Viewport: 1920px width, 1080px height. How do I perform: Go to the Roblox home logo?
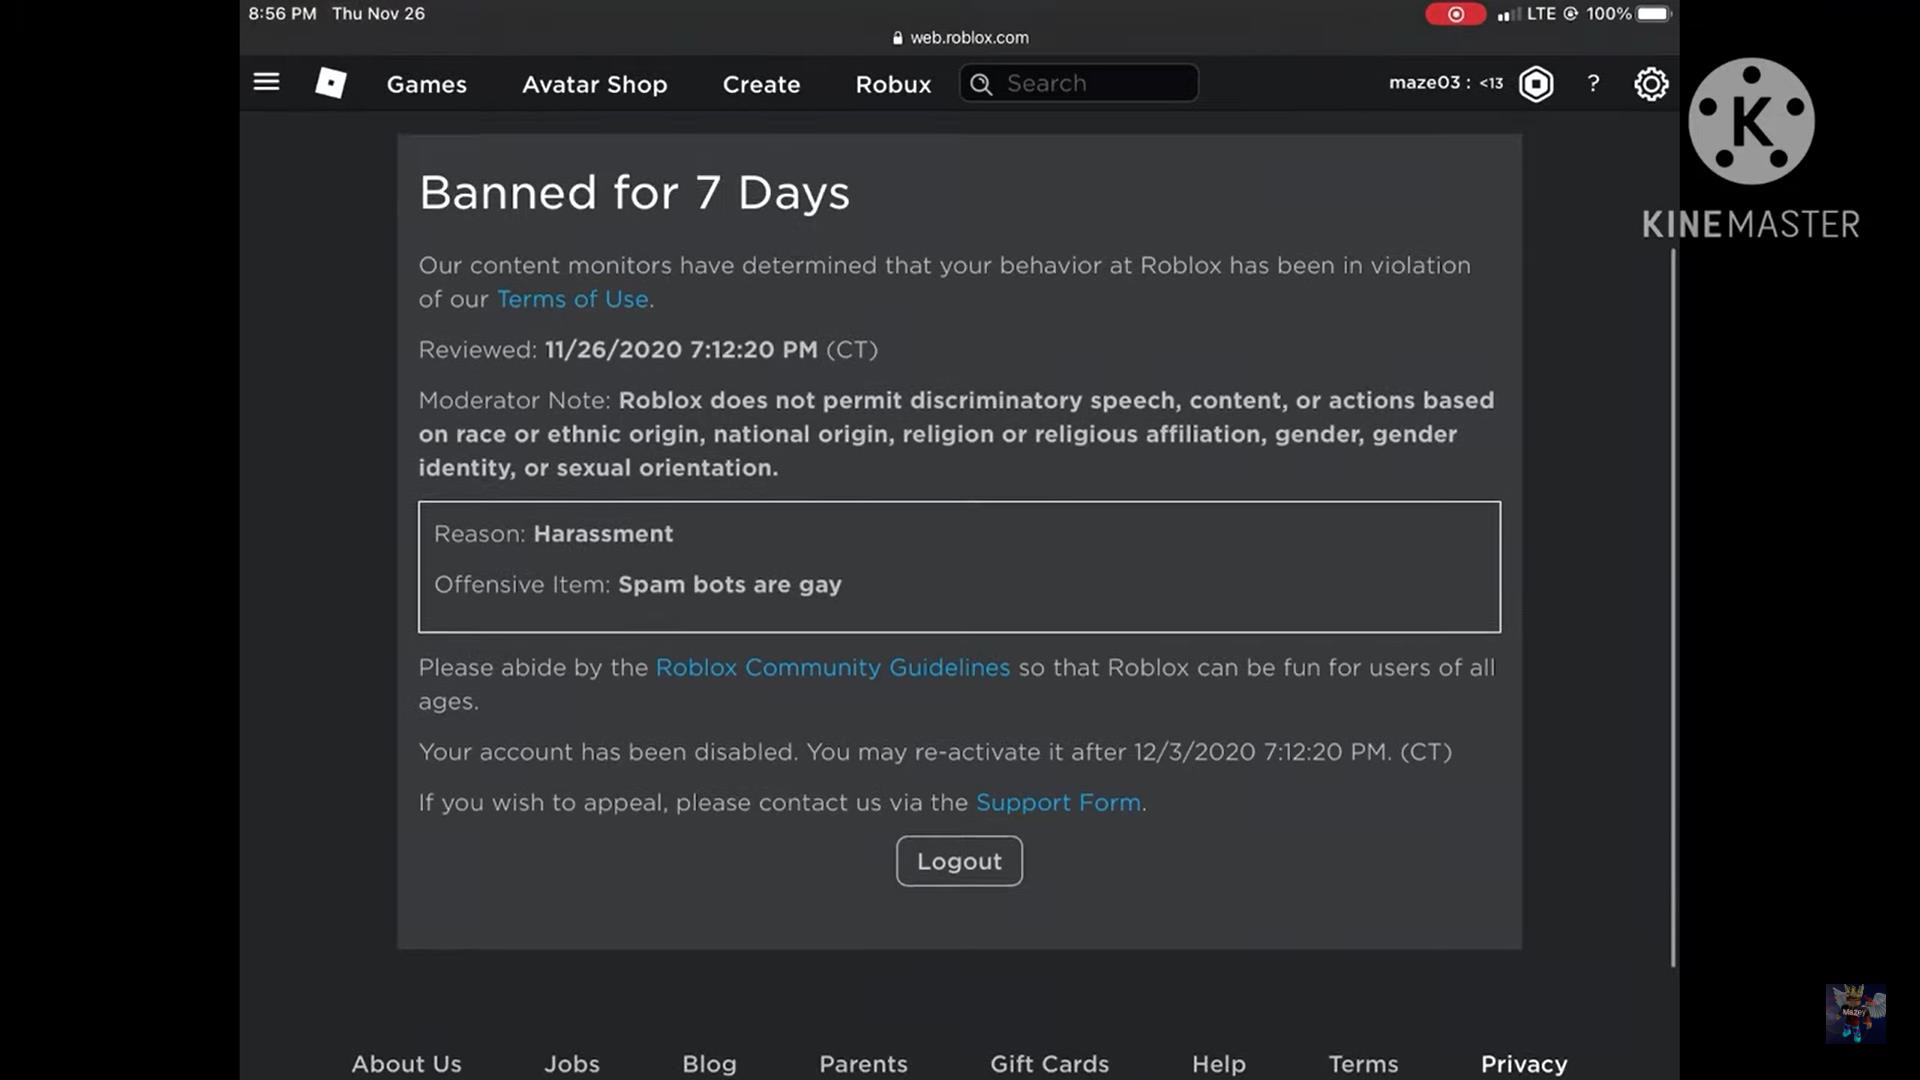331,83
